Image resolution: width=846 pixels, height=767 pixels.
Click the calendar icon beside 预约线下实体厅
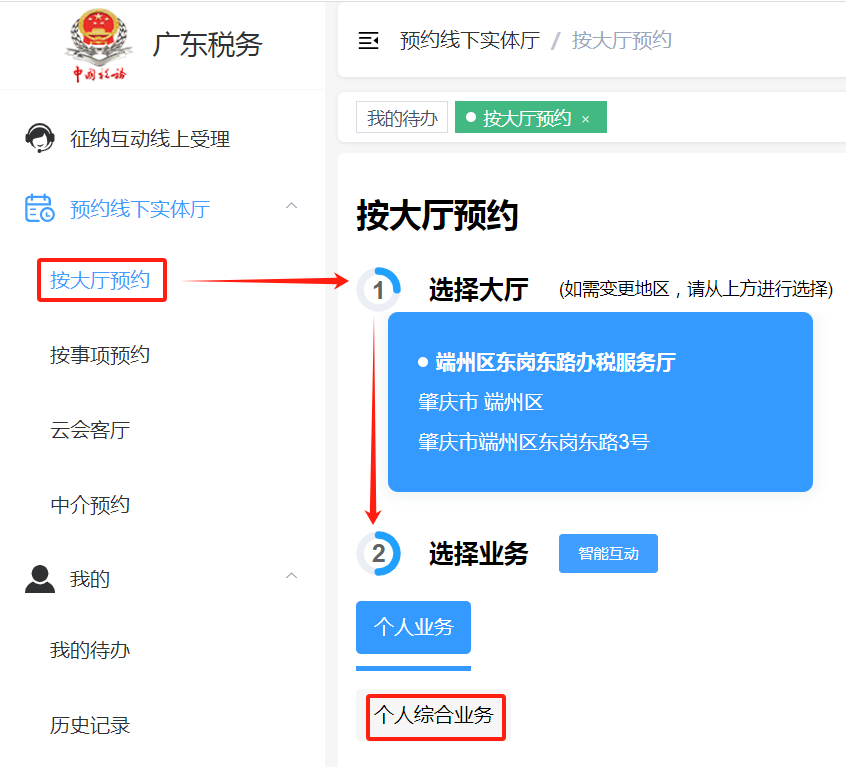[39, 208]
